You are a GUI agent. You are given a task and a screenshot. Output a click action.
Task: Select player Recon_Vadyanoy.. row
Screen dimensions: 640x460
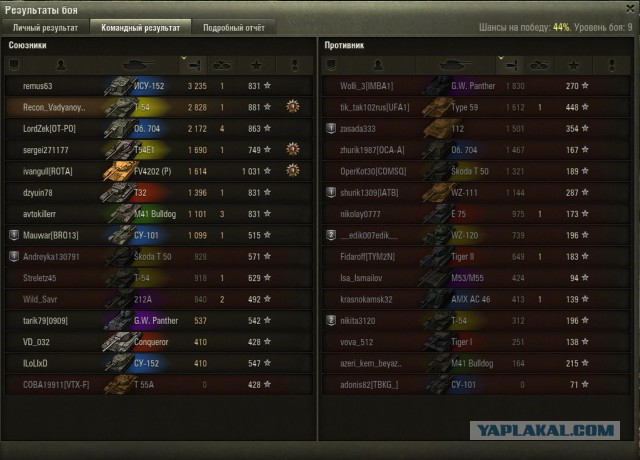[x=159, y=107]
